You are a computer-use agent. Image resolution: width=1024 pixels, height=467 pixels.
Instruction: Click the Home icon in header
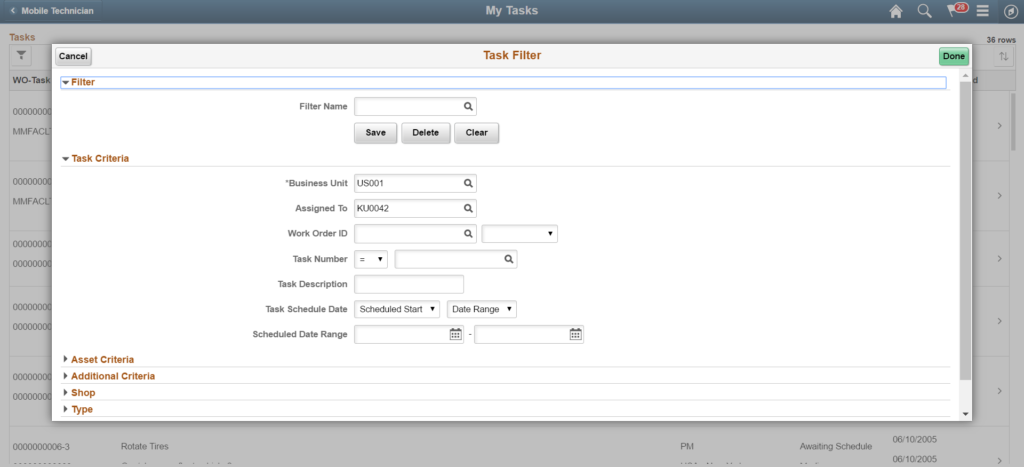896,11
